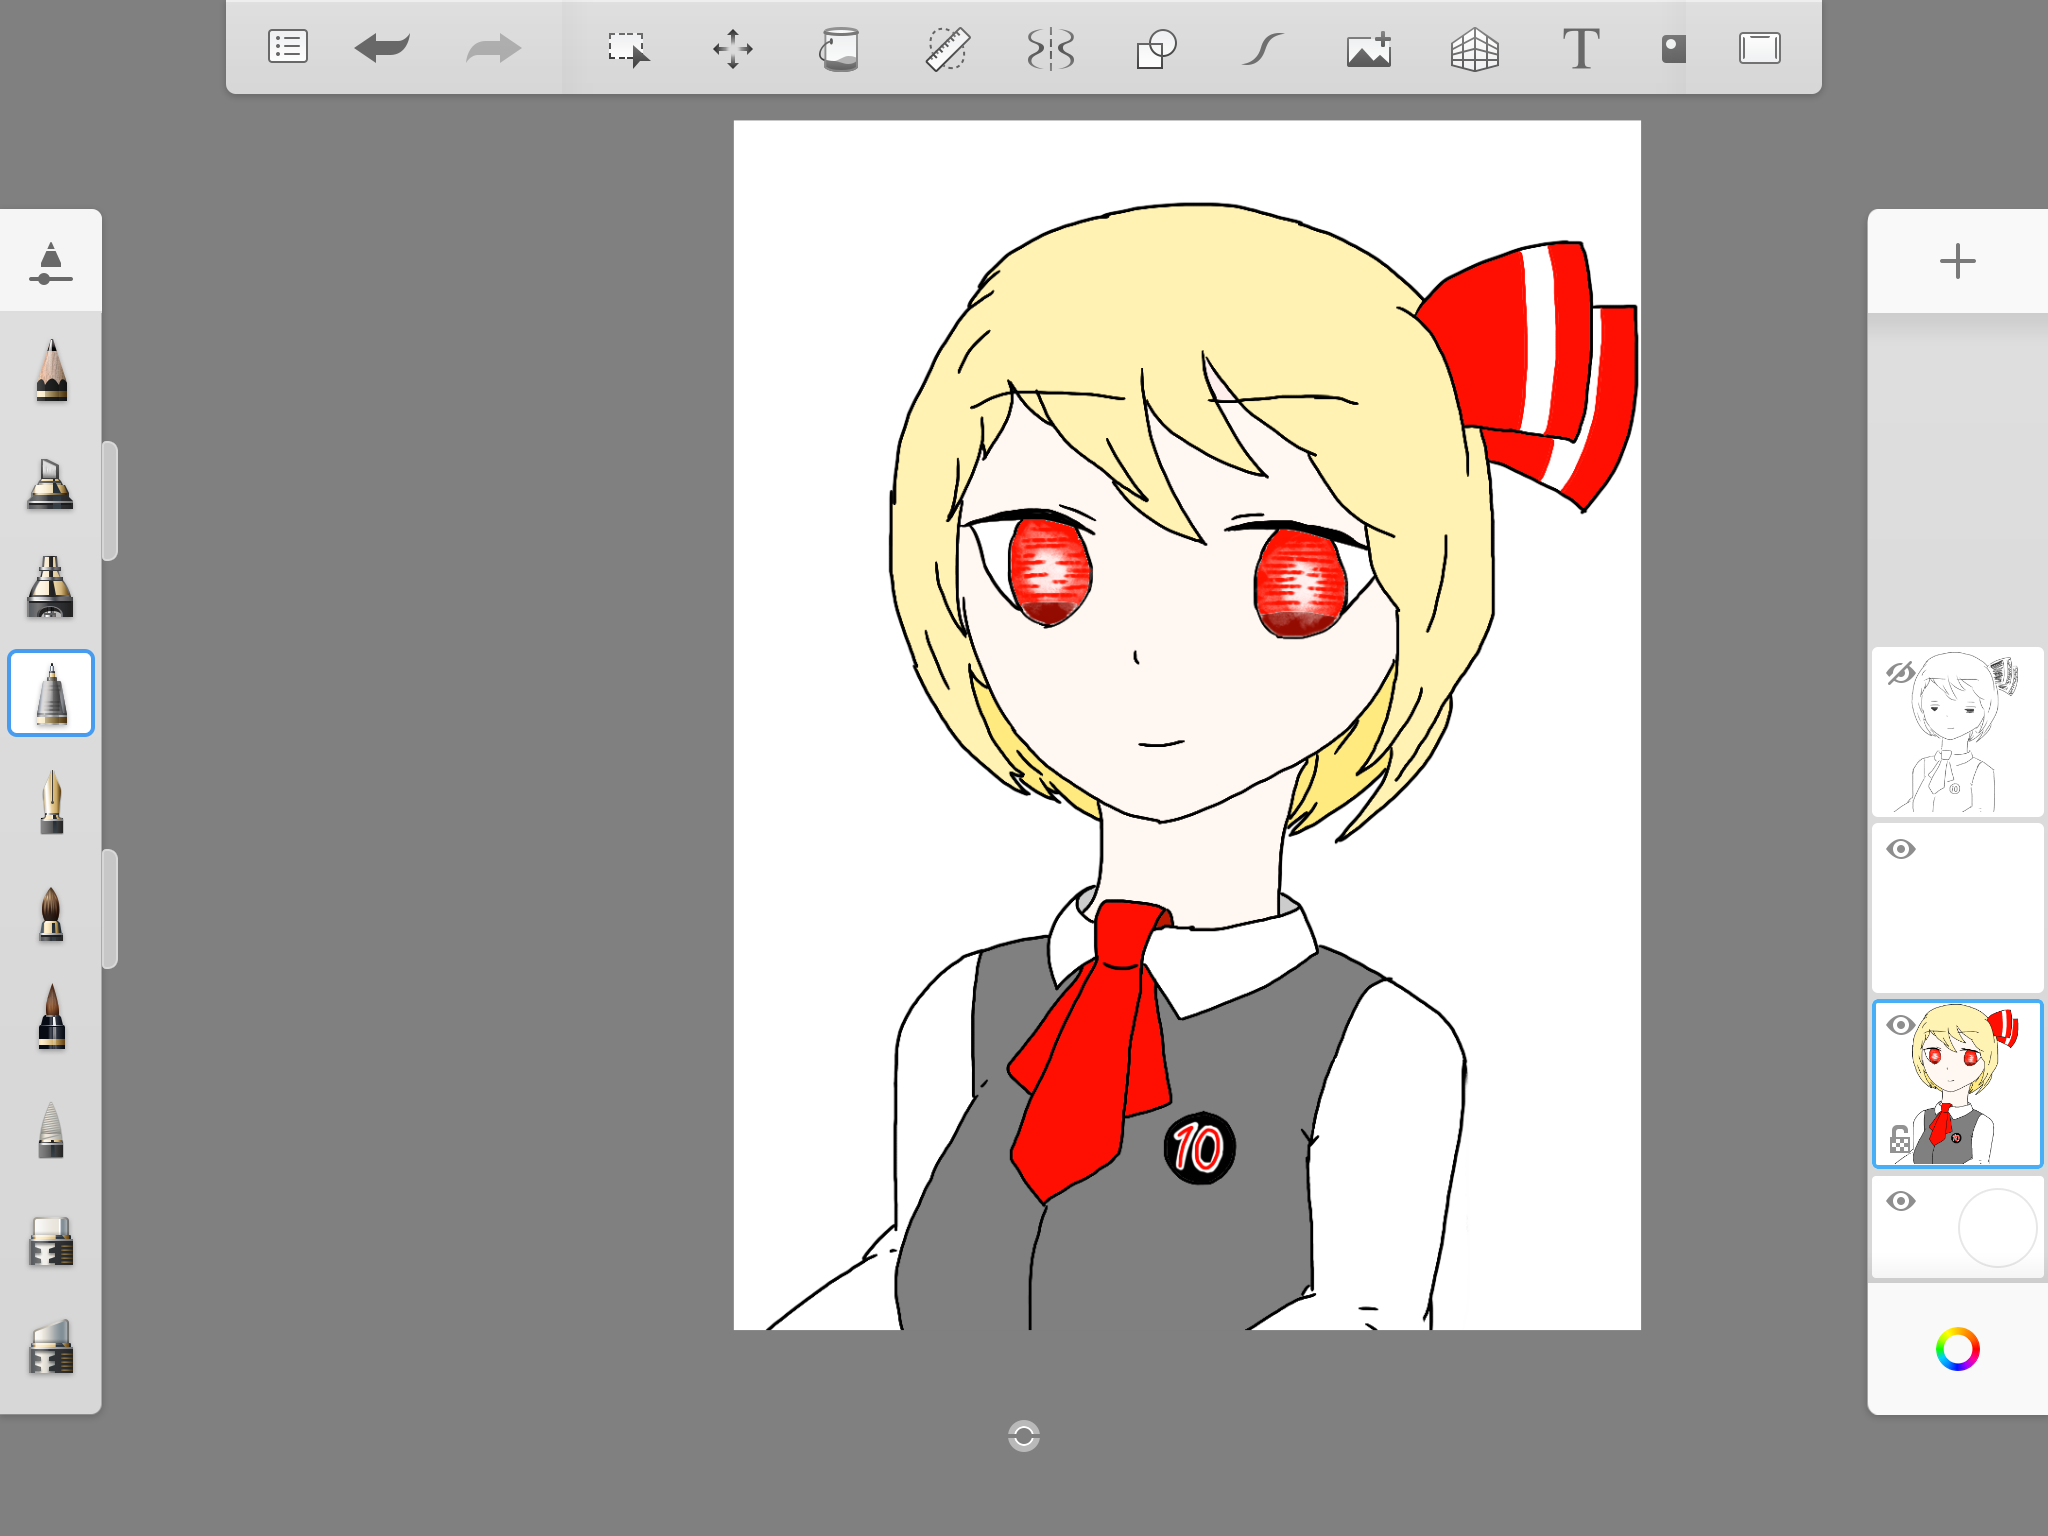This screenshot has height=1536, width=2048.
Task: Open the ruler guide tool
Action: point(946,48)
